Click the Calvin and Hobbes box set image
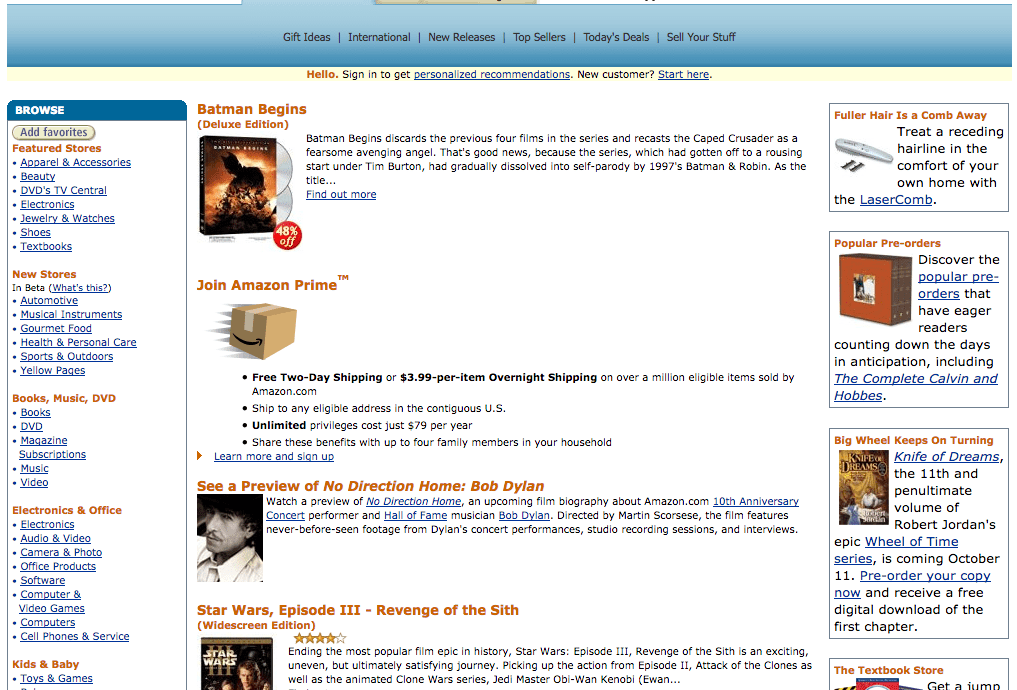1017x690 pixels. (x=875, y=289)
